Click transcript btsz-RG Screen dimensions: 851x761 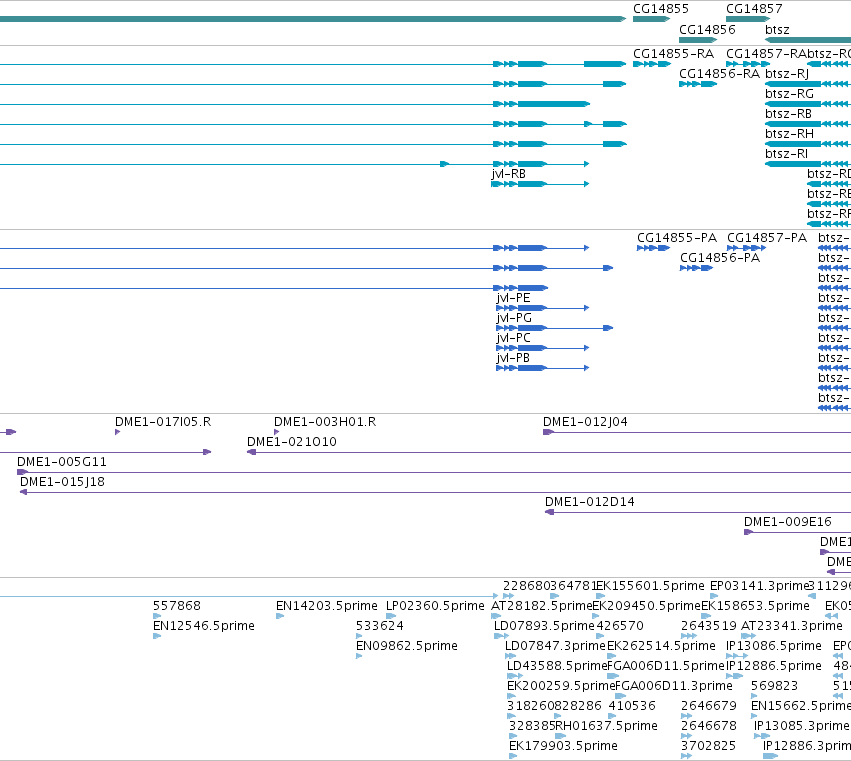click(789, 94)
